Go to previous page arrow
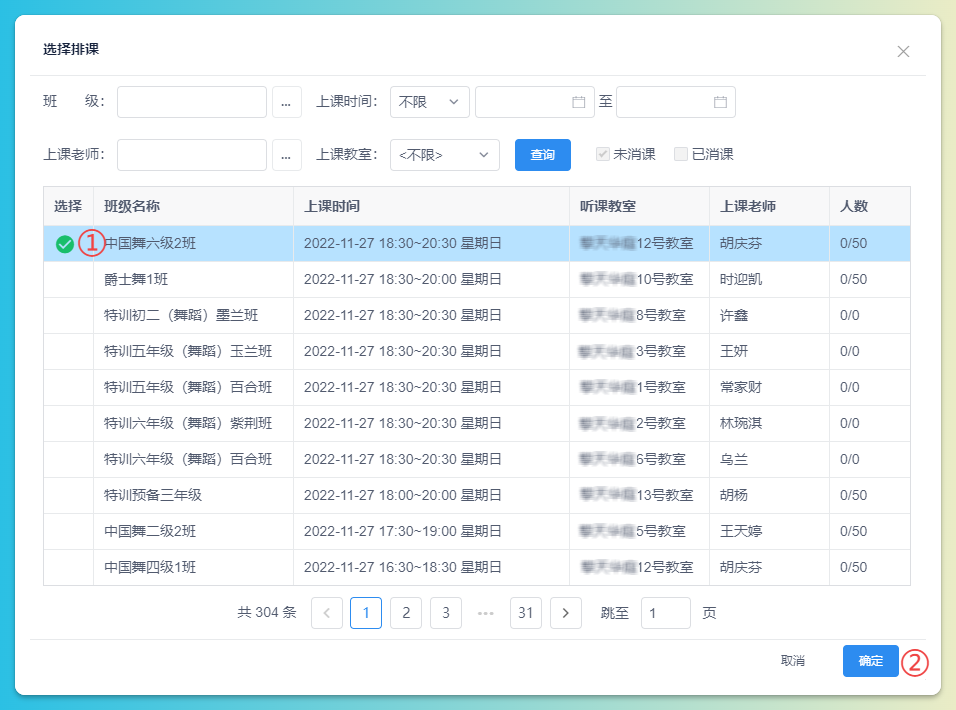This screenshot has width=956, height=710. [327, 613]
